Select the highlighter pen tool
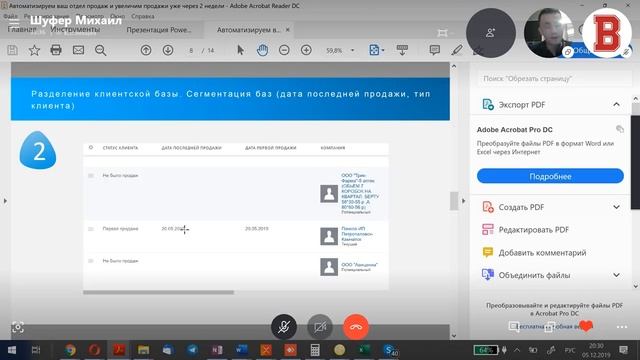The image size is (640, 360). pos(457,50)
